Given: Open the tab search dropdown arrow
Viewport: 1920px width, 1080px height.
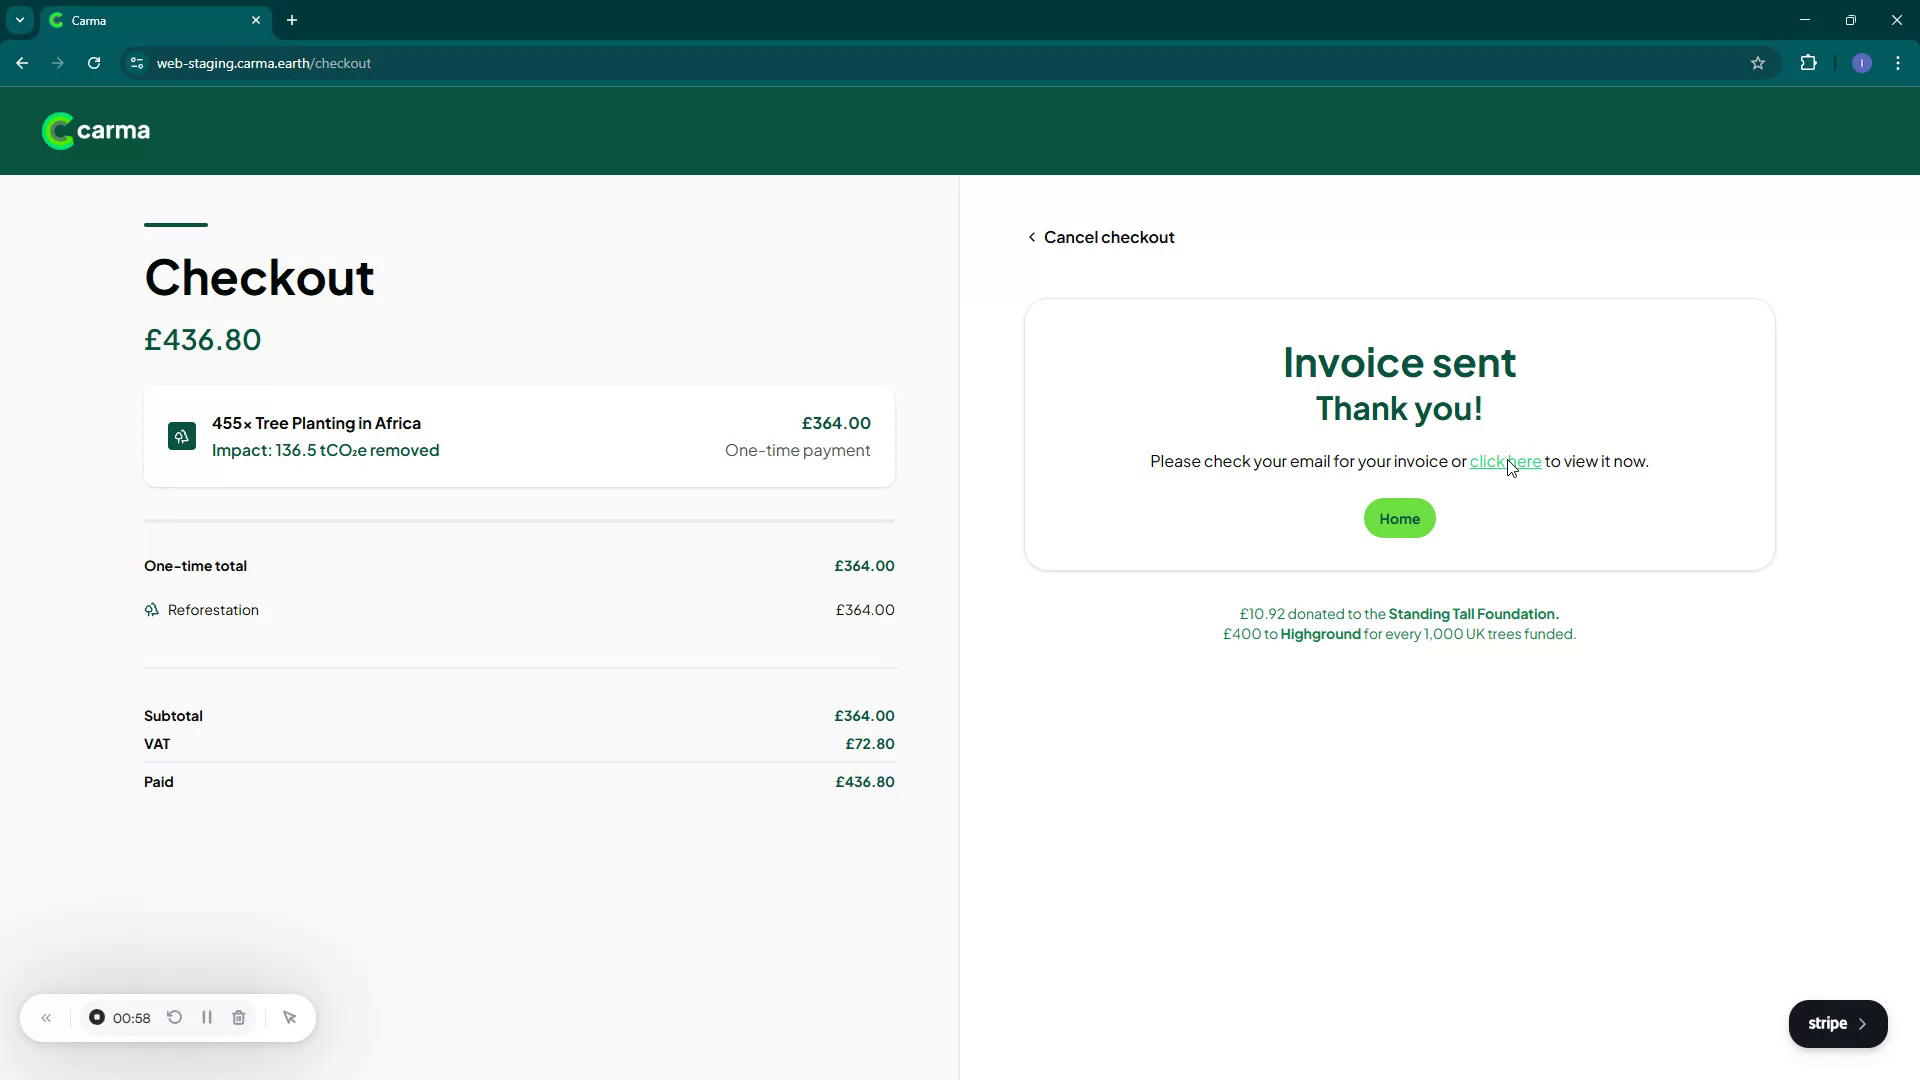Looking at the screenshot, I should 20,20.
